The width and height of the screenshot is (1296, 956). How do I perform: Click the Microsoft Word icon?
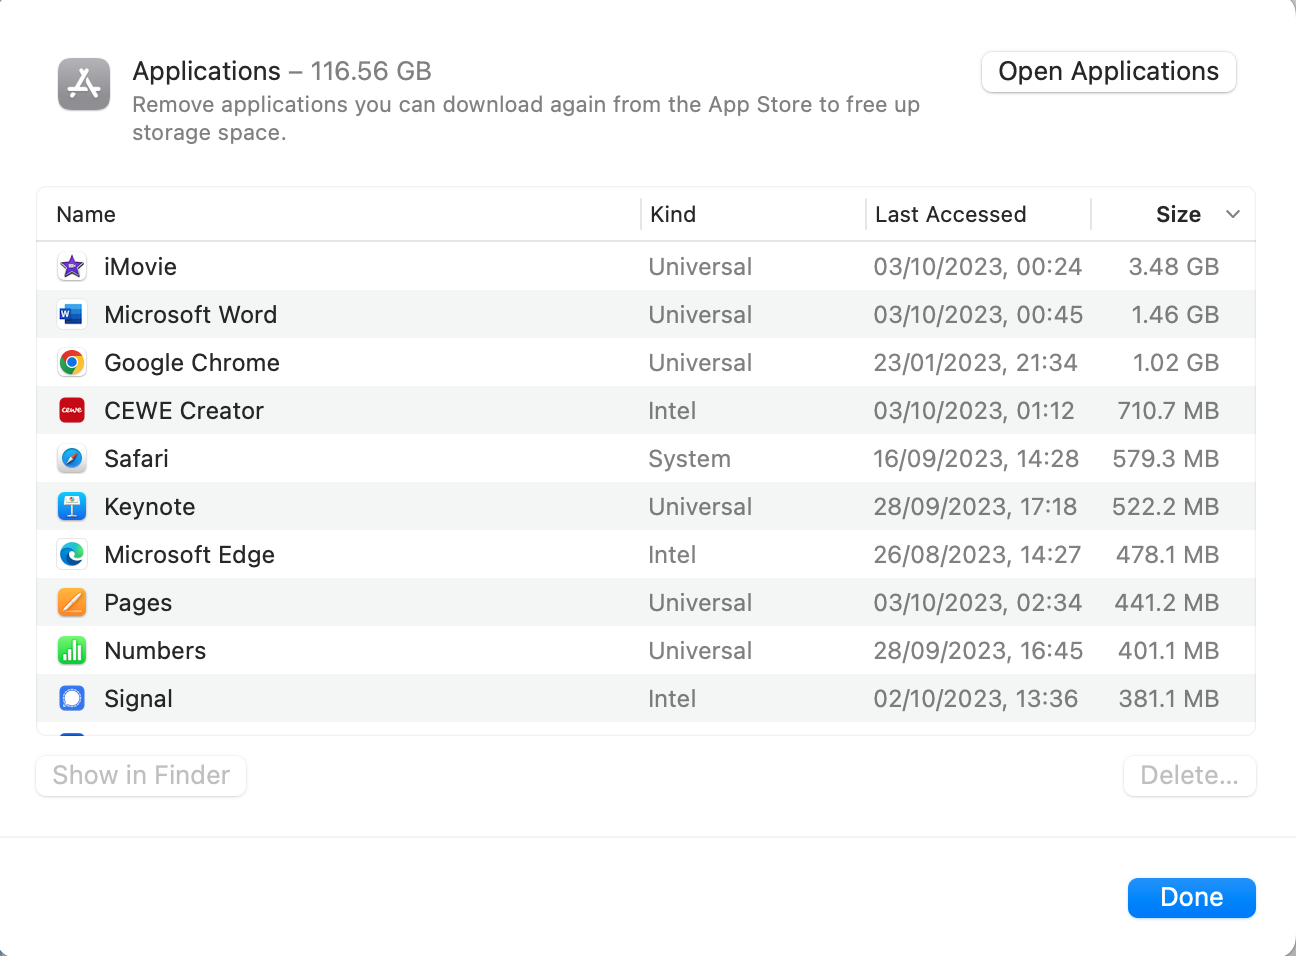(72, 314)
